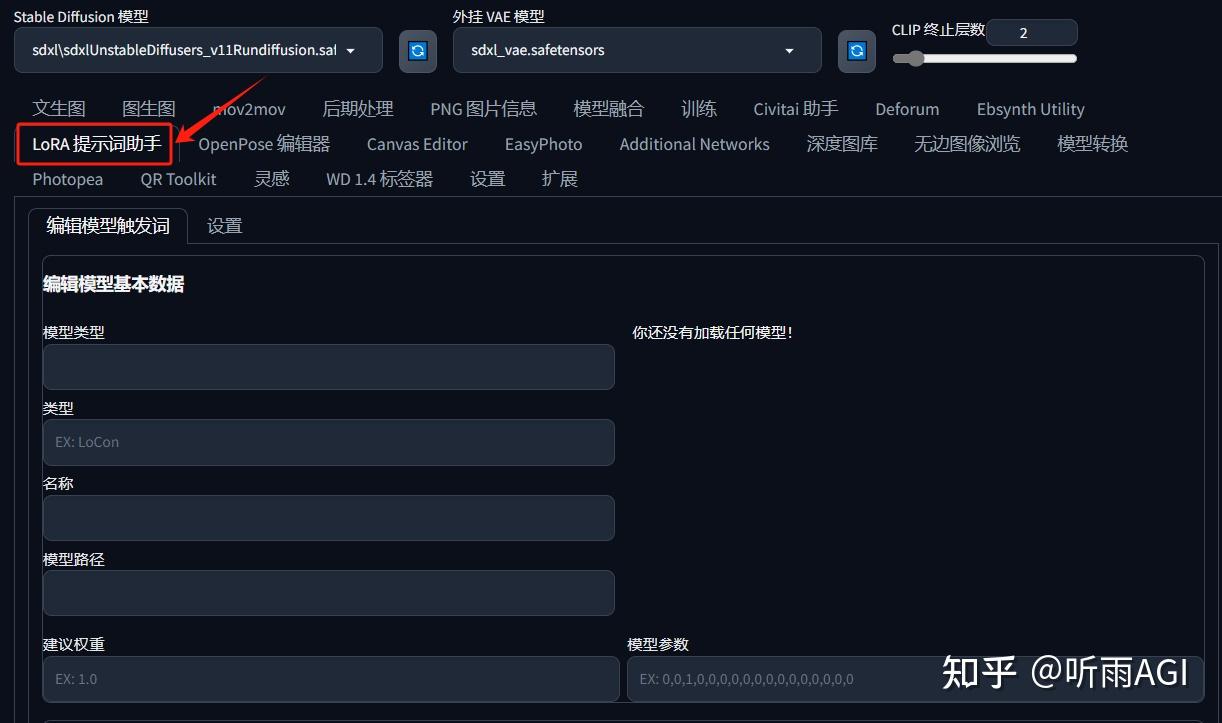Open the PNG 图片信息 tab
The height and width of the screenshot is (723, 1222).
(483, 108)
